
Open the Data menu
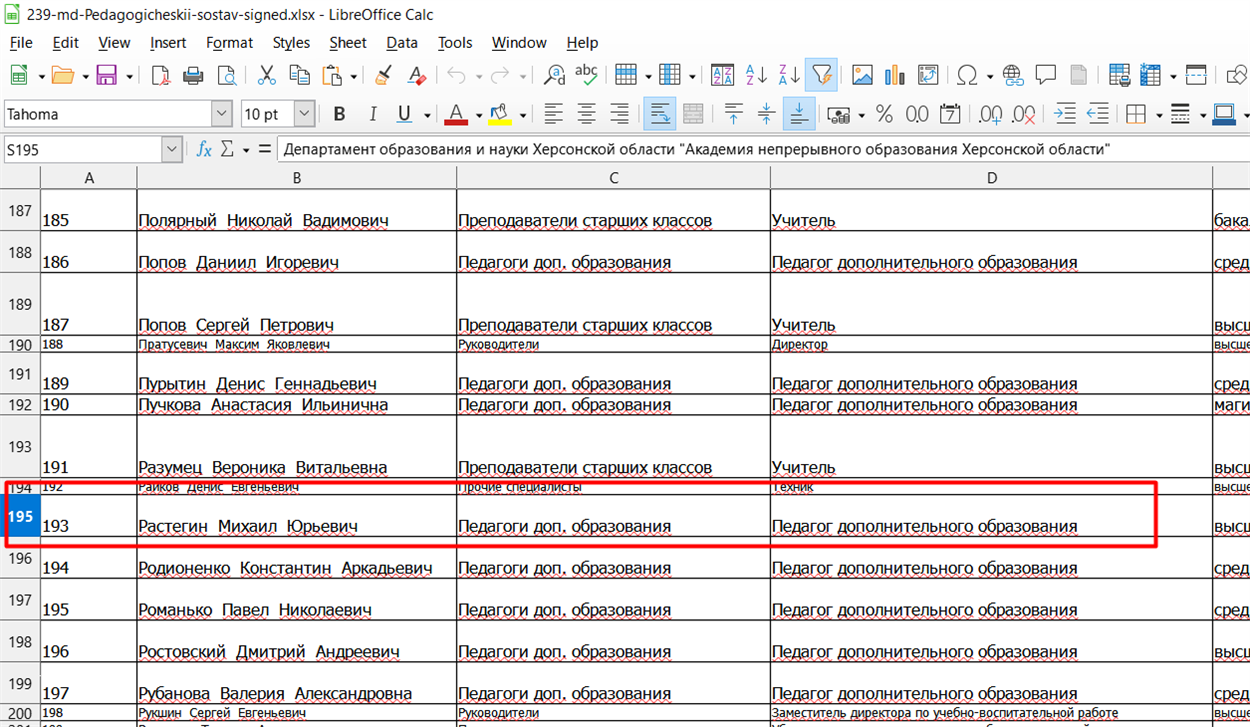402,43
